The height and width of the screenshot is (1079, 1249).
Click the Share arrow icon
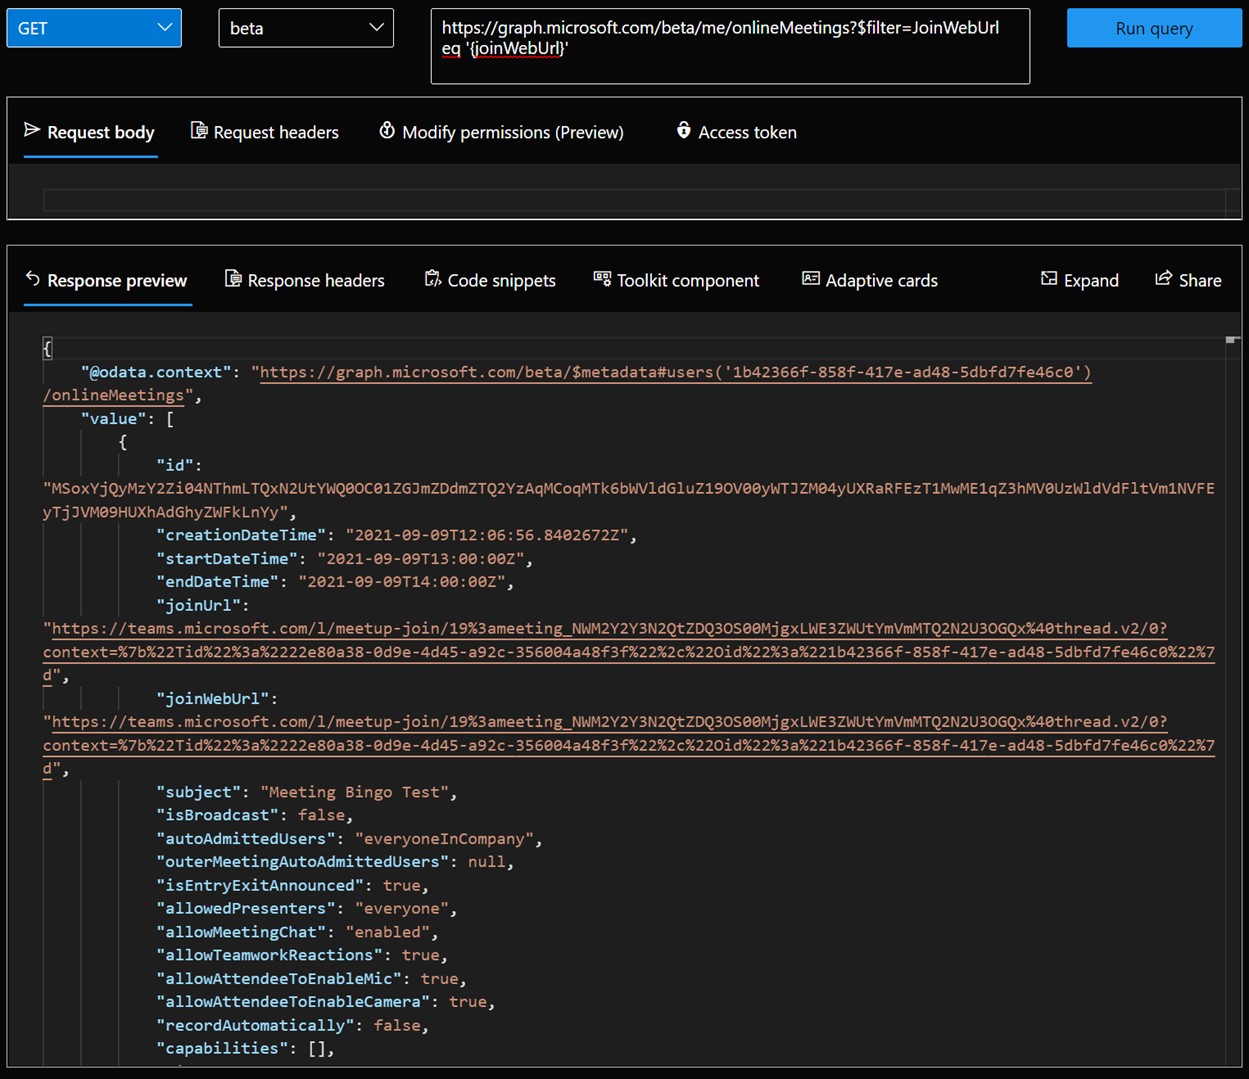point(1163,278)
